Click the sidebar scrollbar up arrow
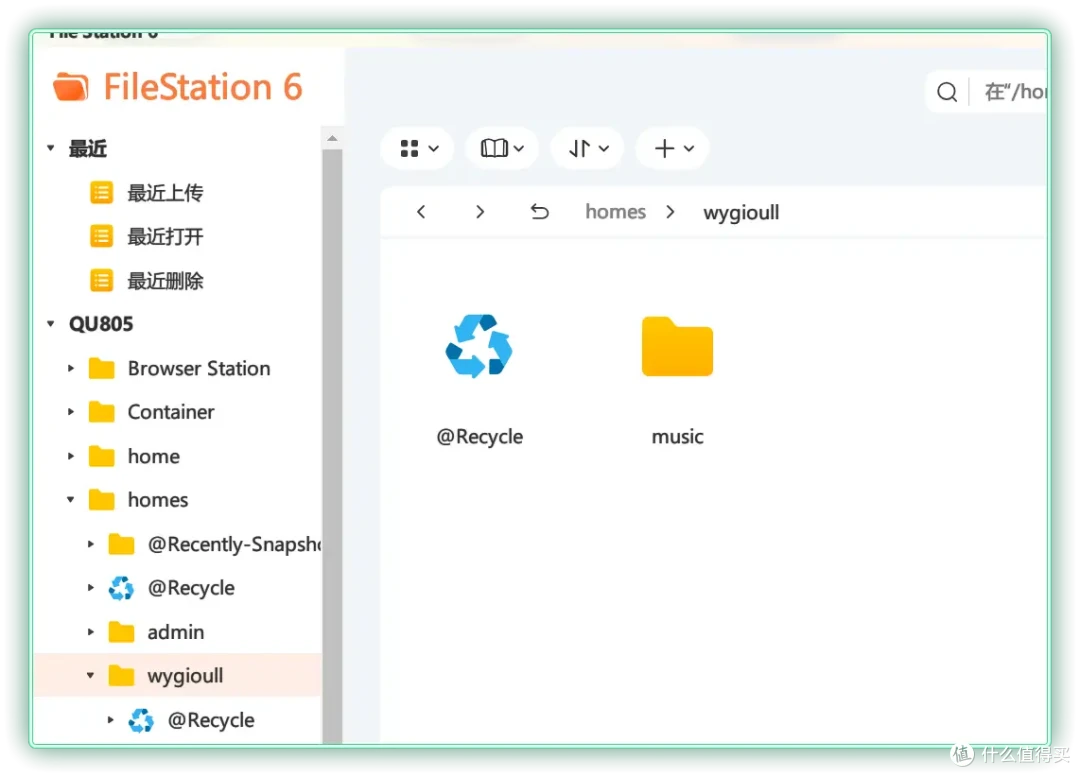This screenshot has width=1080, height=777. [x=332, y=139]
